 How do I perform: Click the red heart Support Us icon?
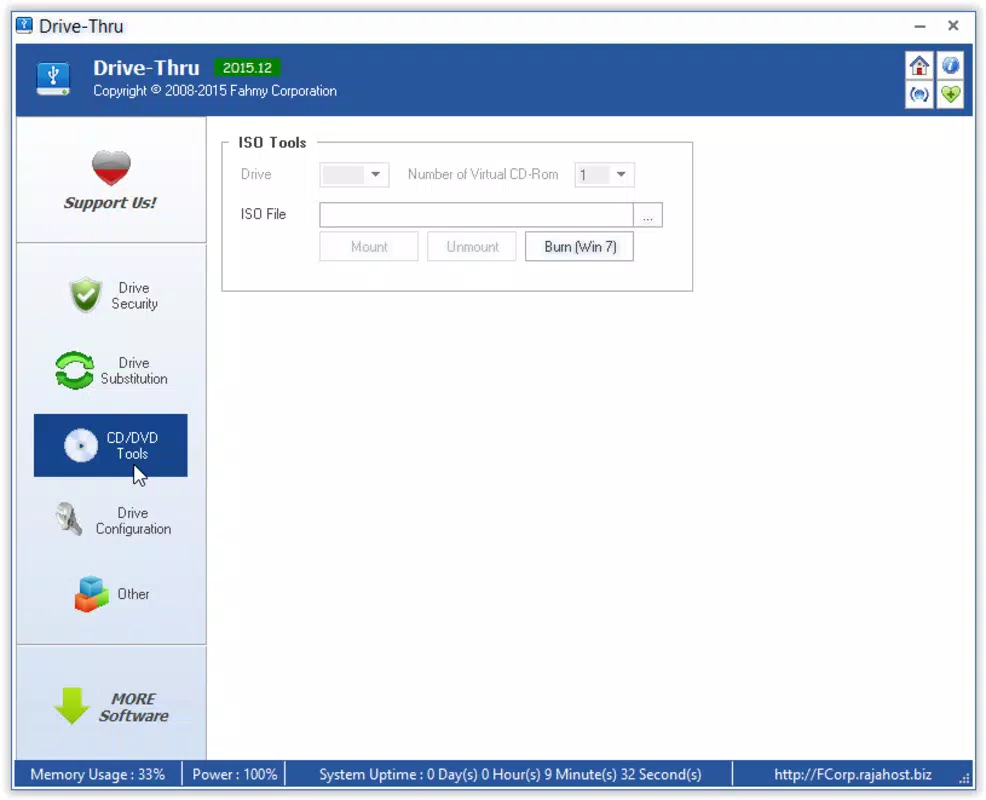pyautogui.click(x=111, y=168)
